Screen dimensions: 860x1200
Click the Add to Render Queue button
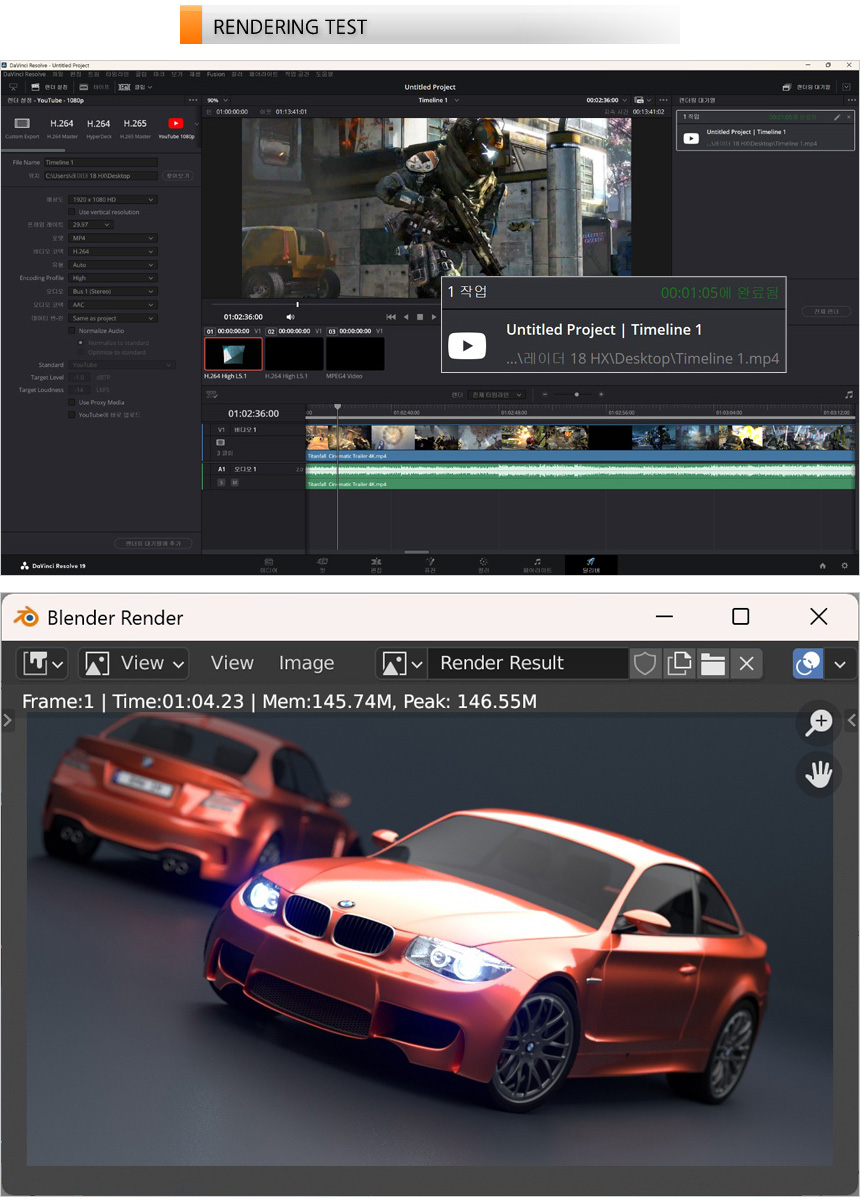152,543
